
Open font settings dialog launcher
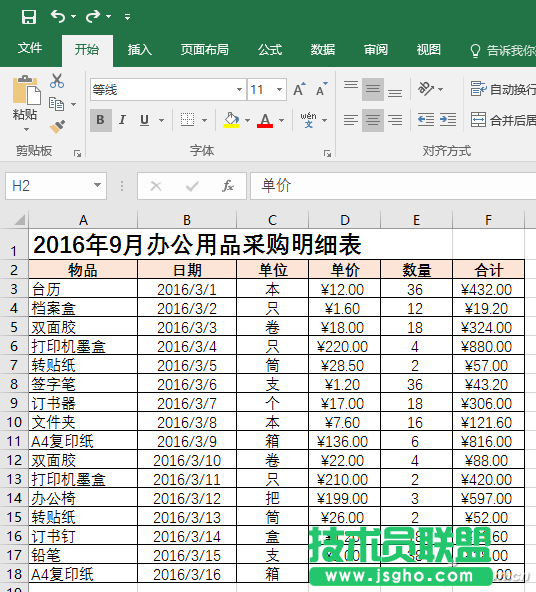tap(327, 153)
